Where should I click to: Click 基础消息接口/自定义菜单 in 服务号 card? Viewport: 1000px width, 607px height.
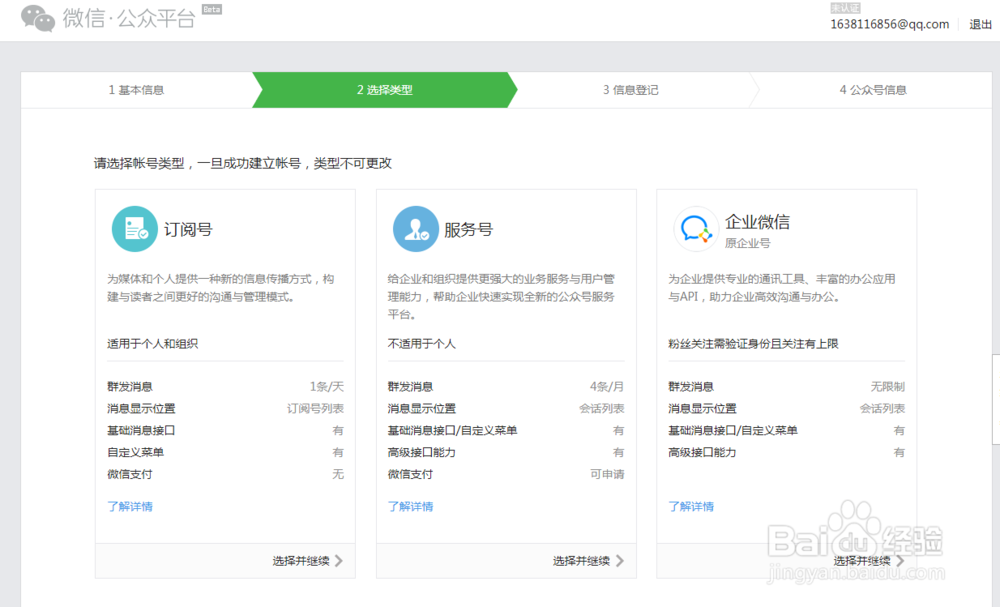pos(452,430)
